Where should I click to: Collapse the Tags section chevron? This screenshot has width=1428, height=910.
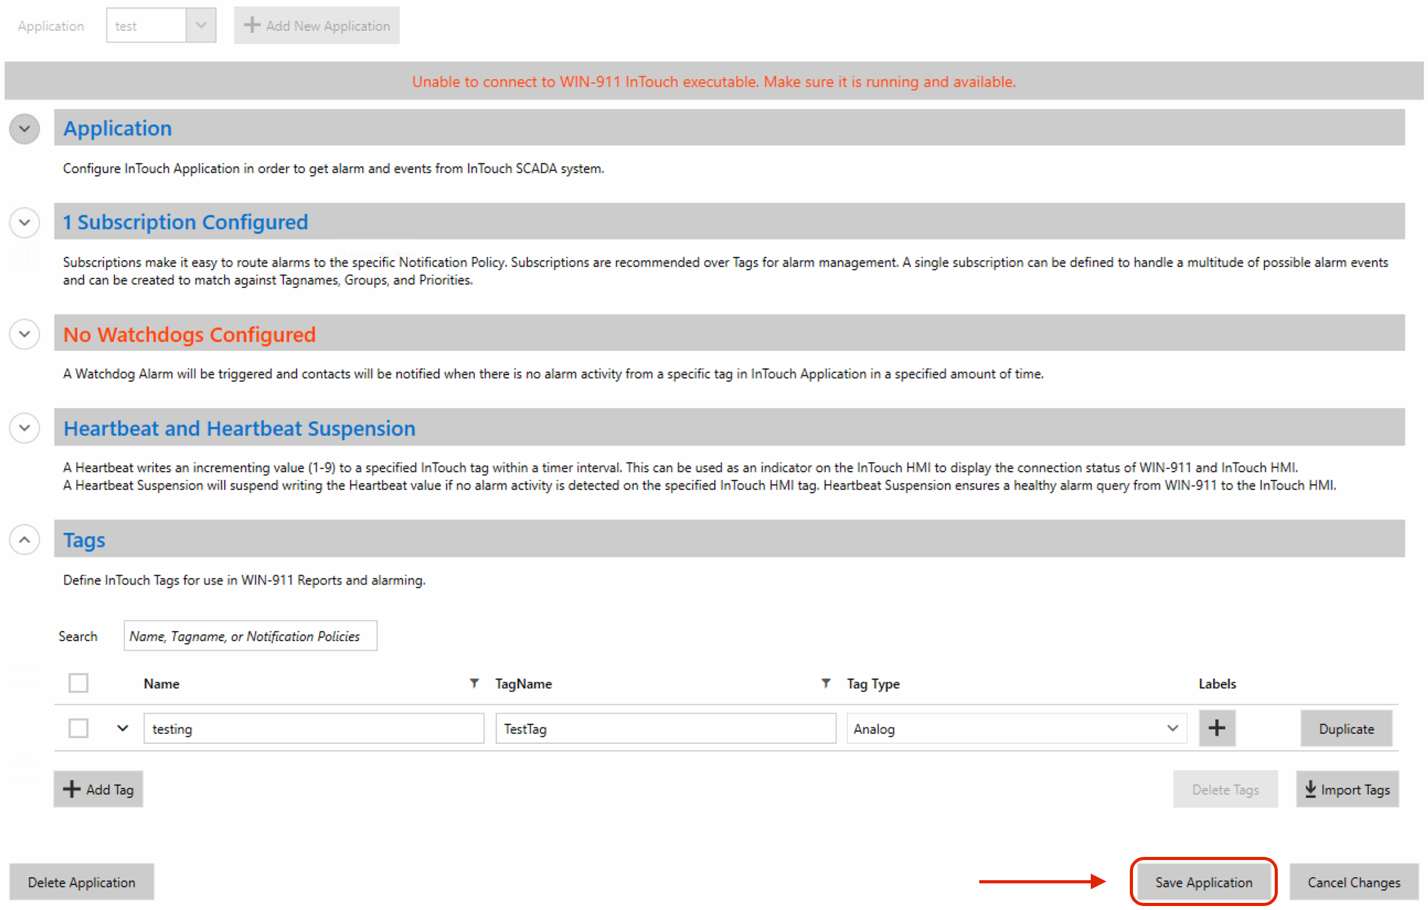[x=24, y=540]
